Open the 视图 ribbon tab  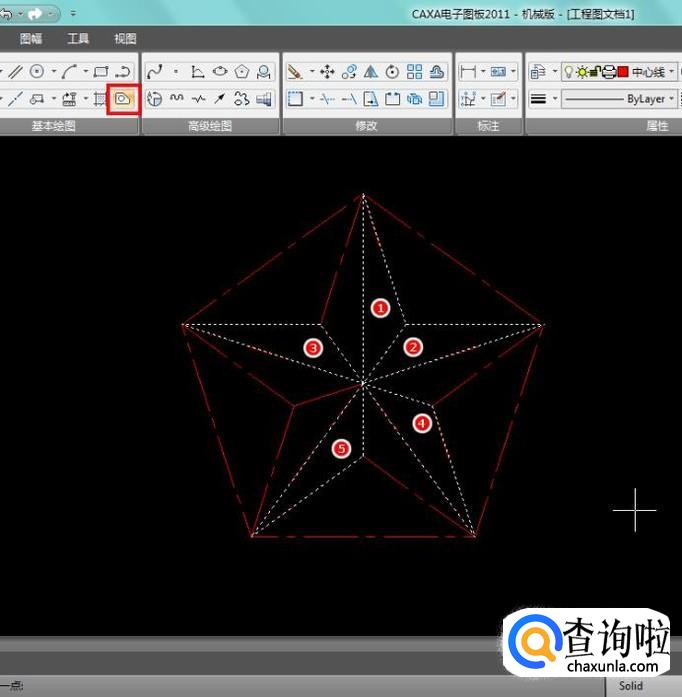125,39
